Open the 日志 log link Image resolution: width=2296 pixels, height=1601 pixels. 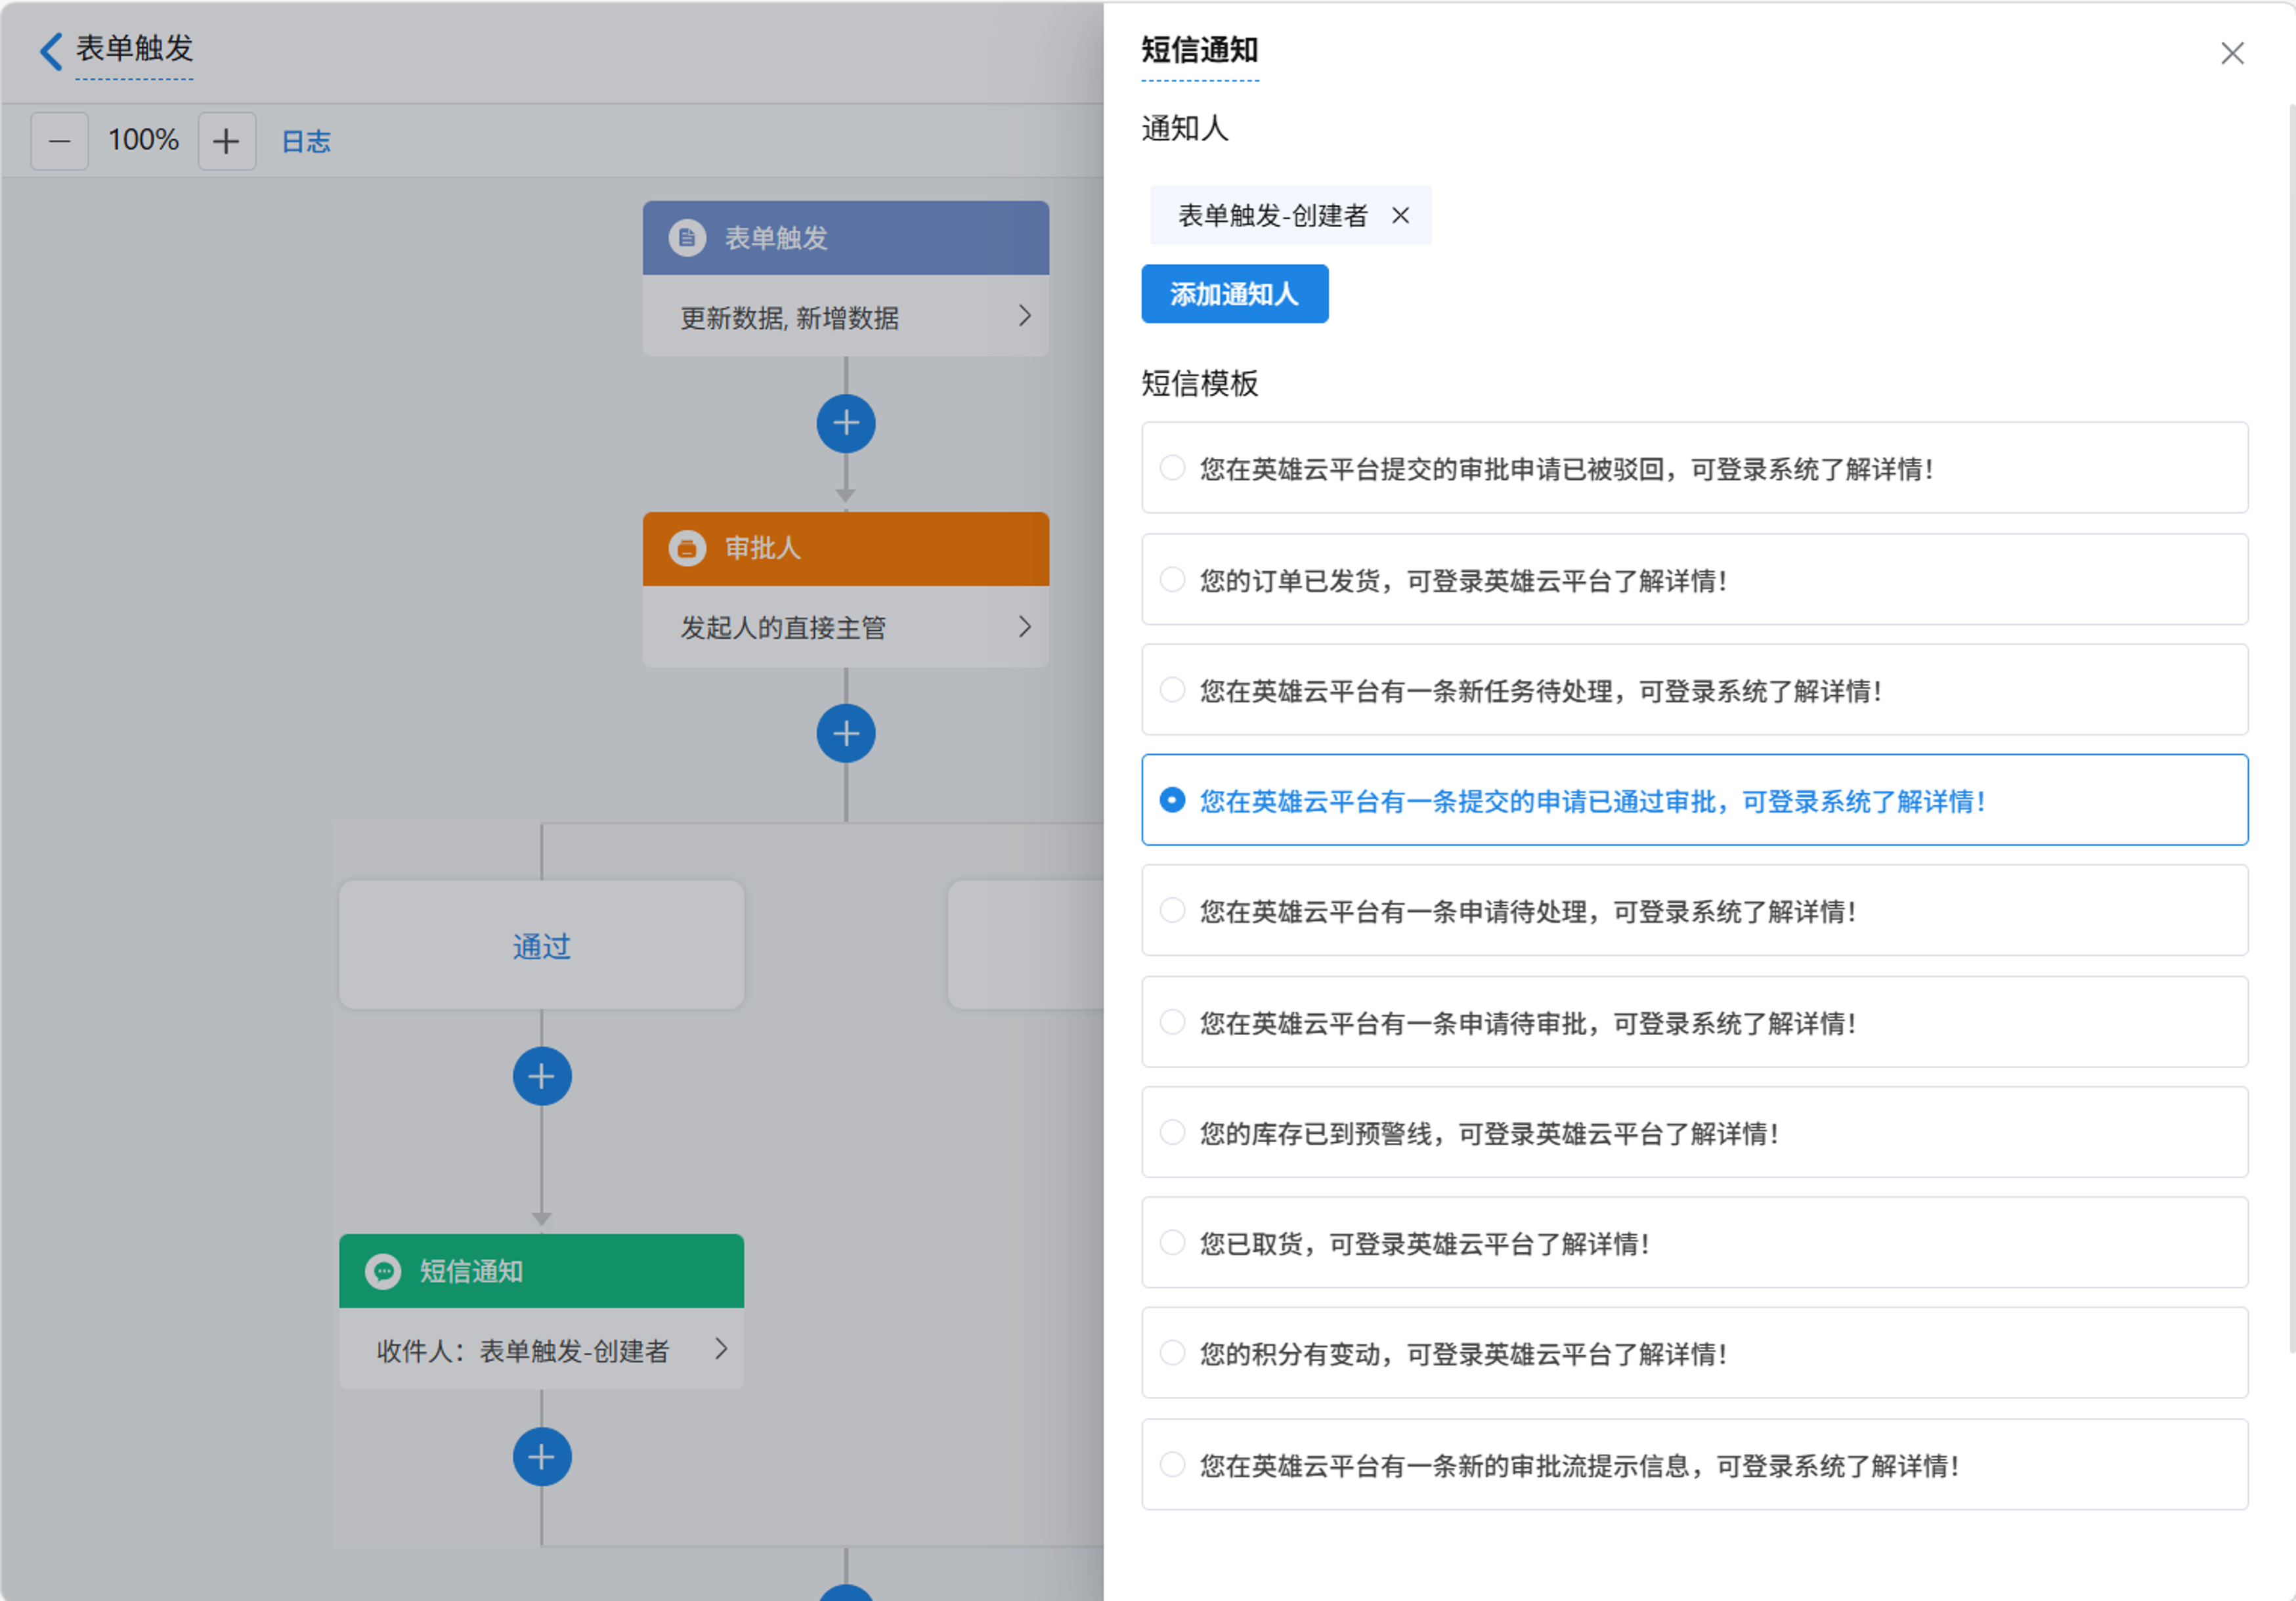(306, 142)
